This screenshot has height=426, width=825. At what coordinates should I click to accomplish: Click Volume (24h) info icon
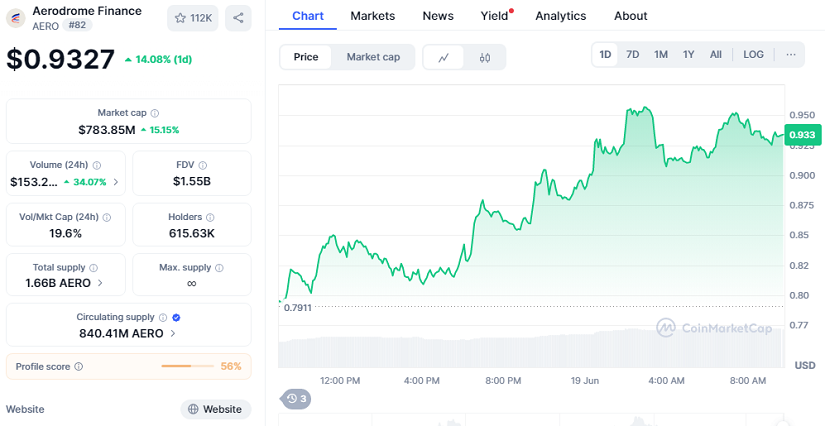pyautogui.click(x=97, y=165)
